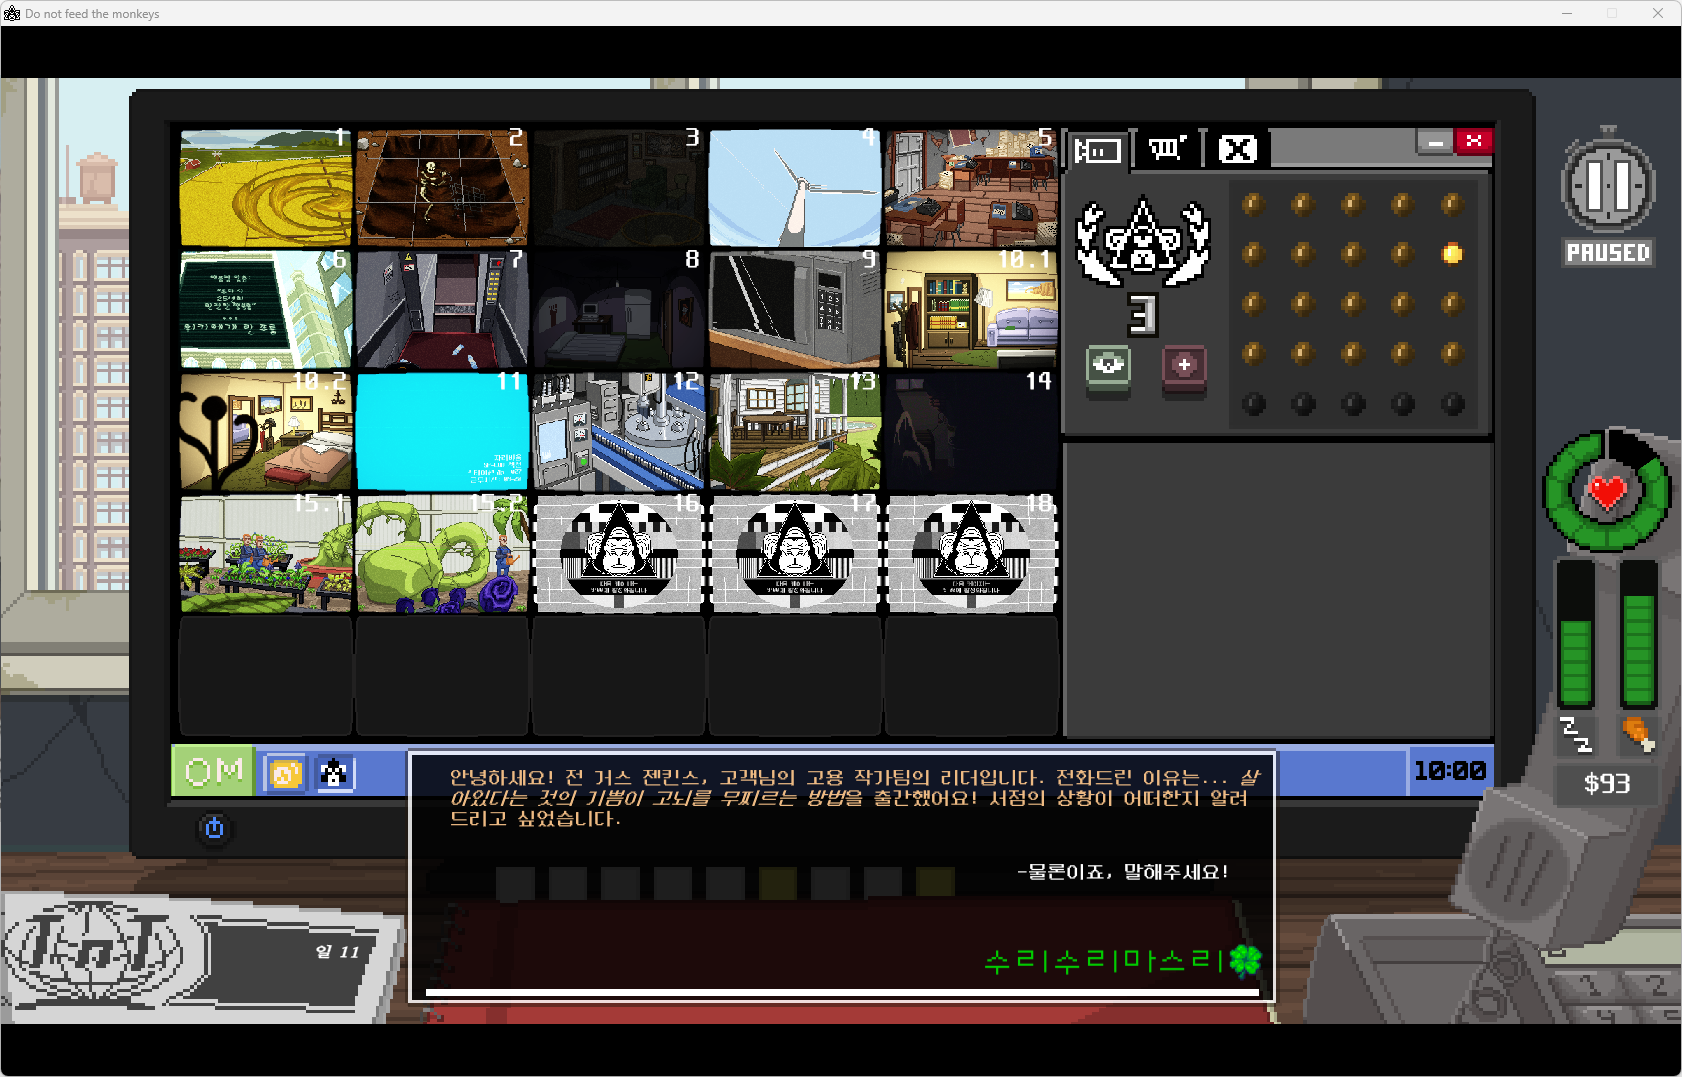This screenshot has width=1682, height=1077.
Task: Choose reply "-물론이죠, 말해주세요!"
Action: pos(1122,872)
